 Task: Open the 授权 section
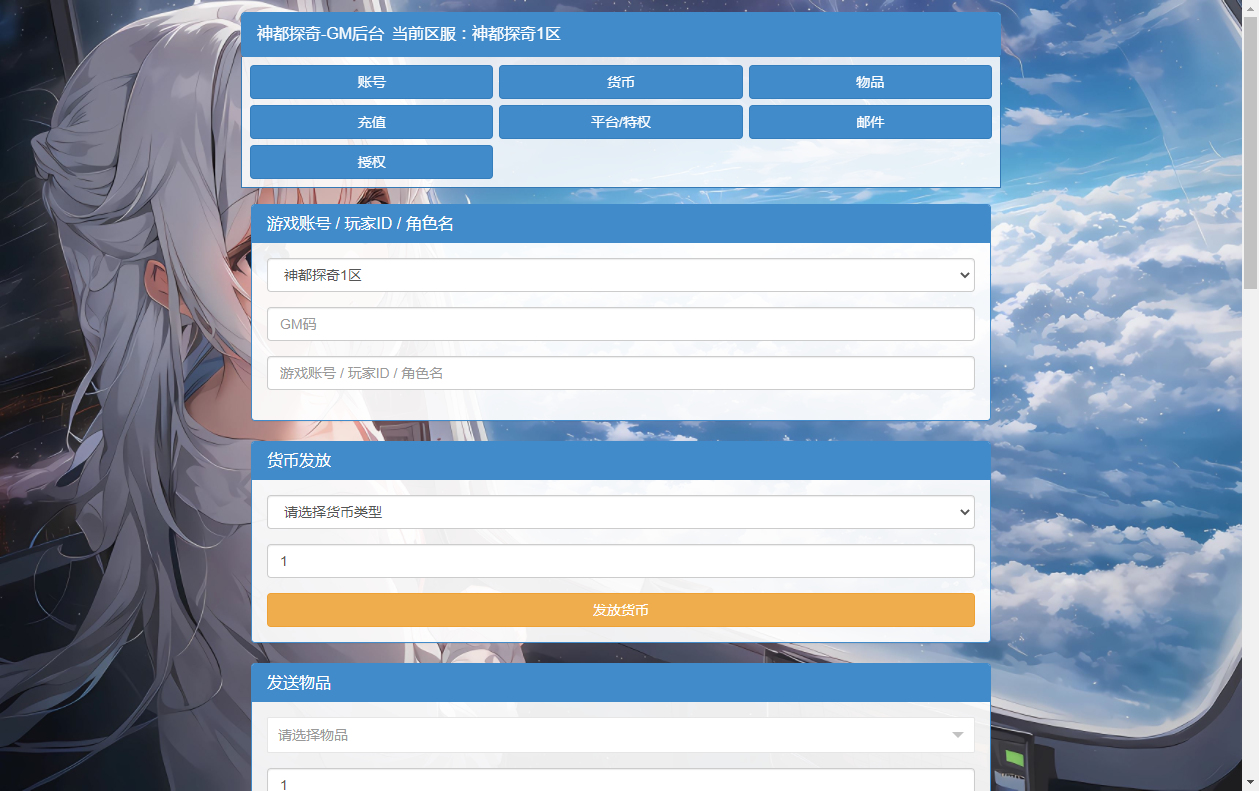point(371,162)
